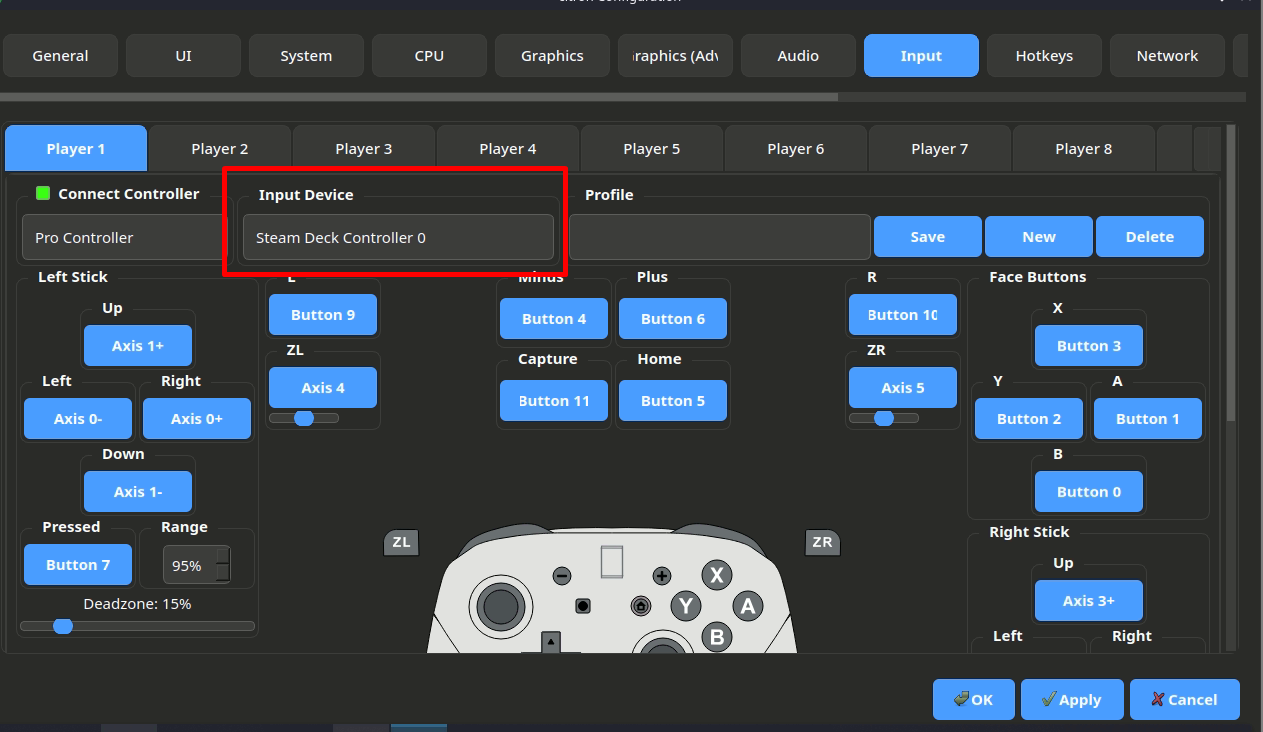Open the Hotkeys configuration tab

coord(1043,56)
